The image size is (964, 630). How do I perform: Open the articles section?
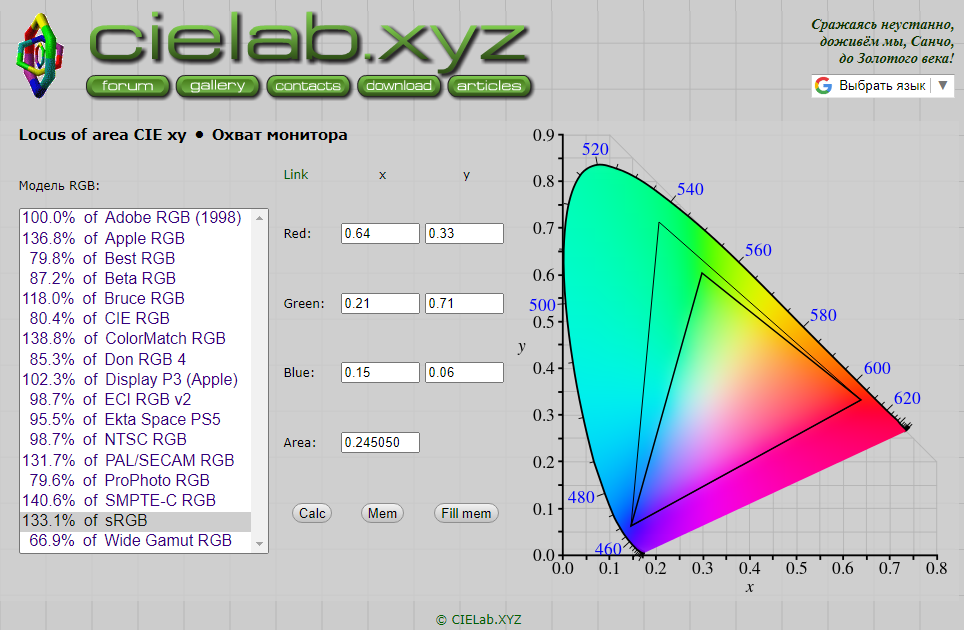(x=489, y=86)
